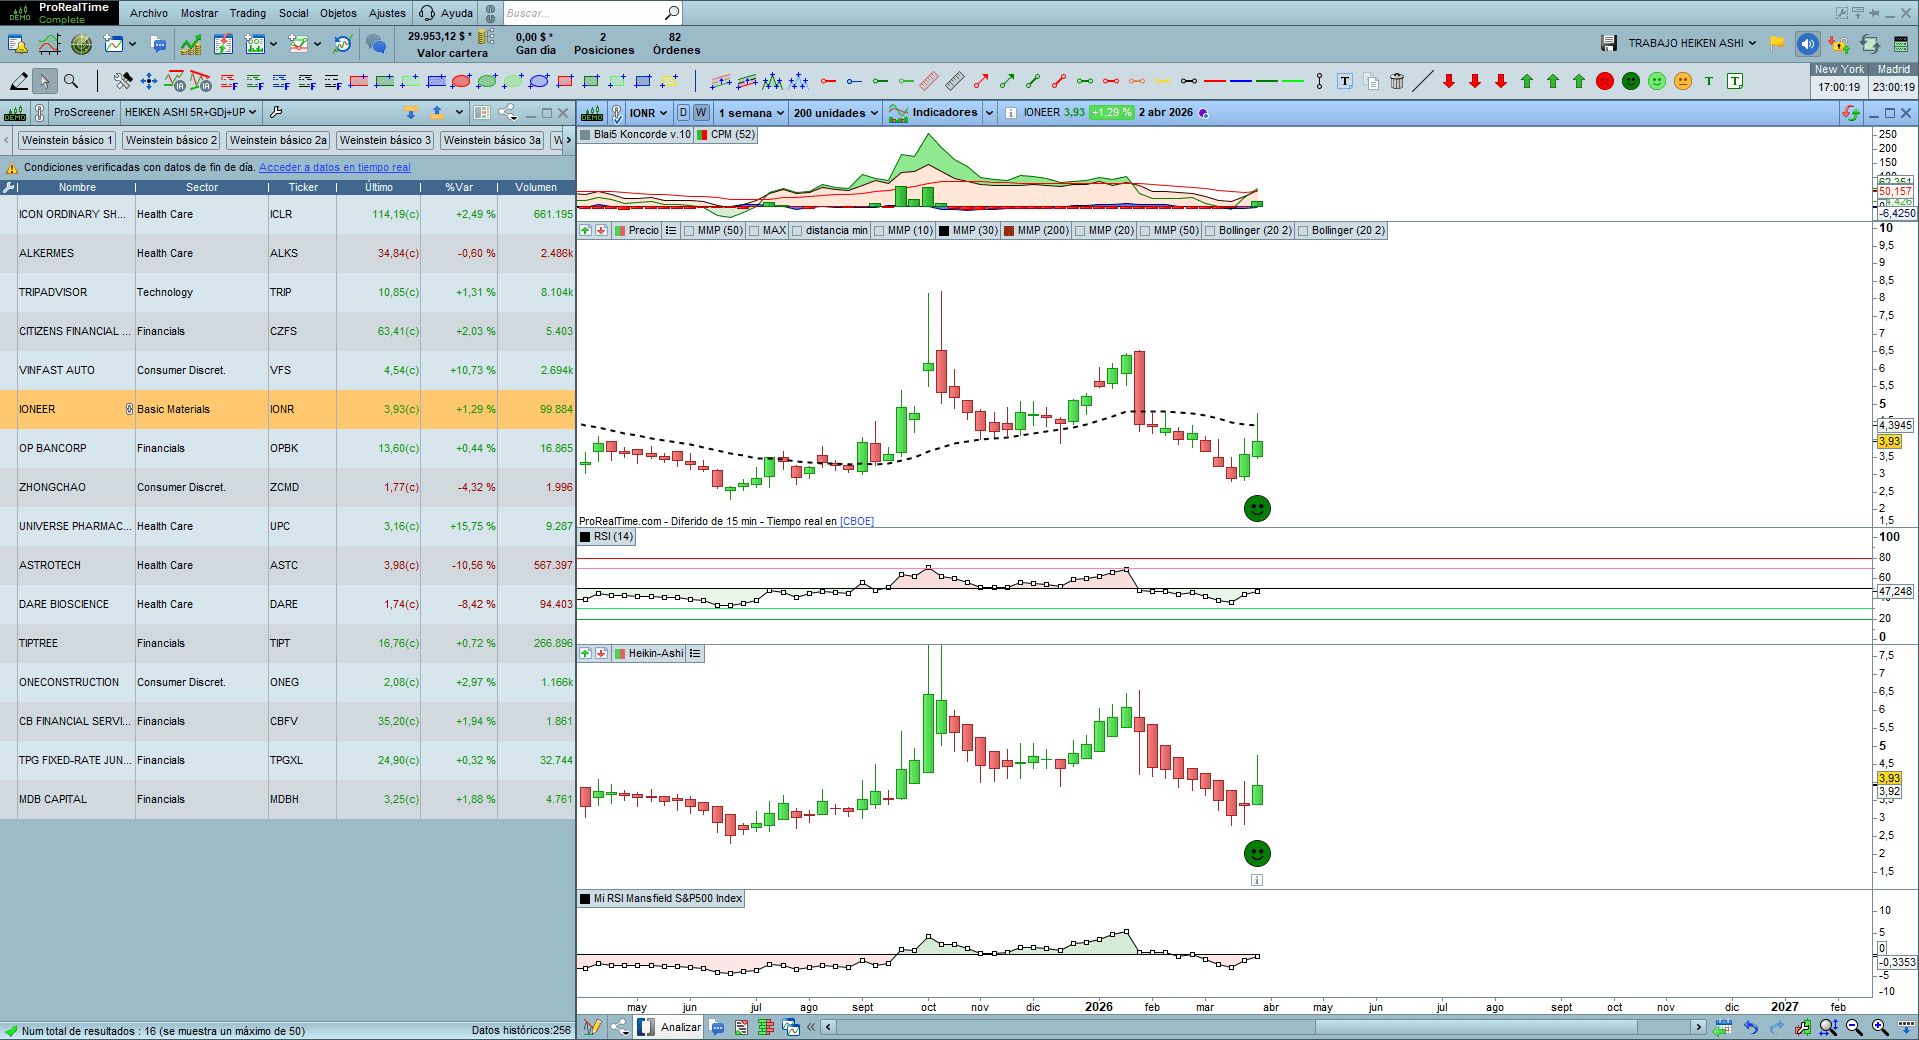This screenshot has height=1040, width=1919.
Task: Open the chat bubbles icon
Action: point(376,44)
